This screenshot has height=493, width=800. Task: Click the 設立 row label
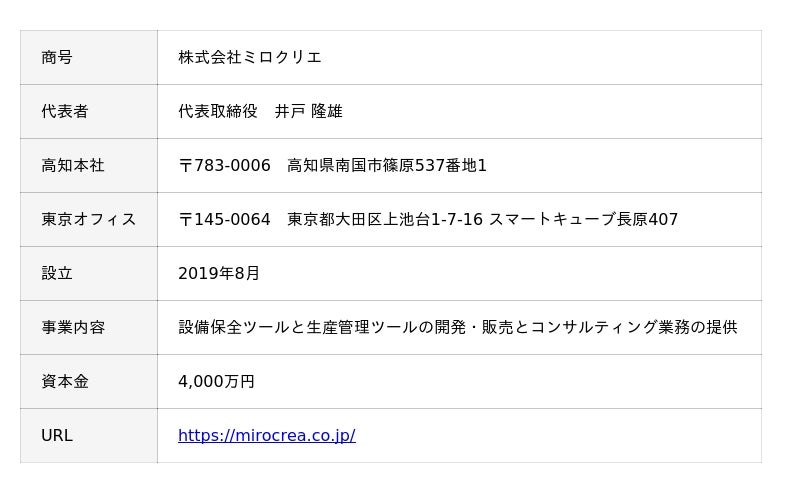click(57, 273)
